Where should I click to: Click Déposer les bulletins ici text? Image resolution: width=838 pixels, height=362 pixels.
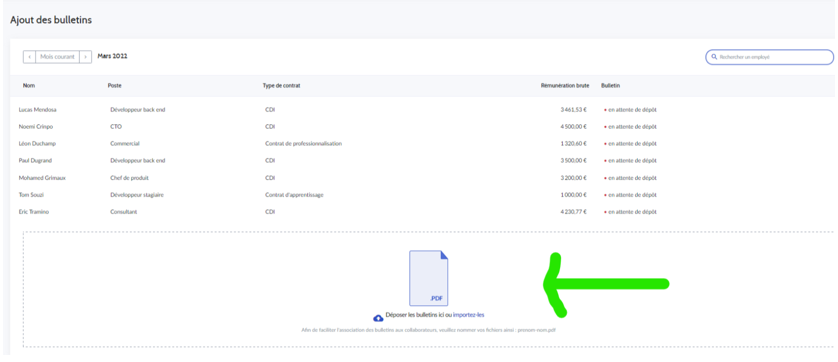pyautogui.click(x=415, y=315)
